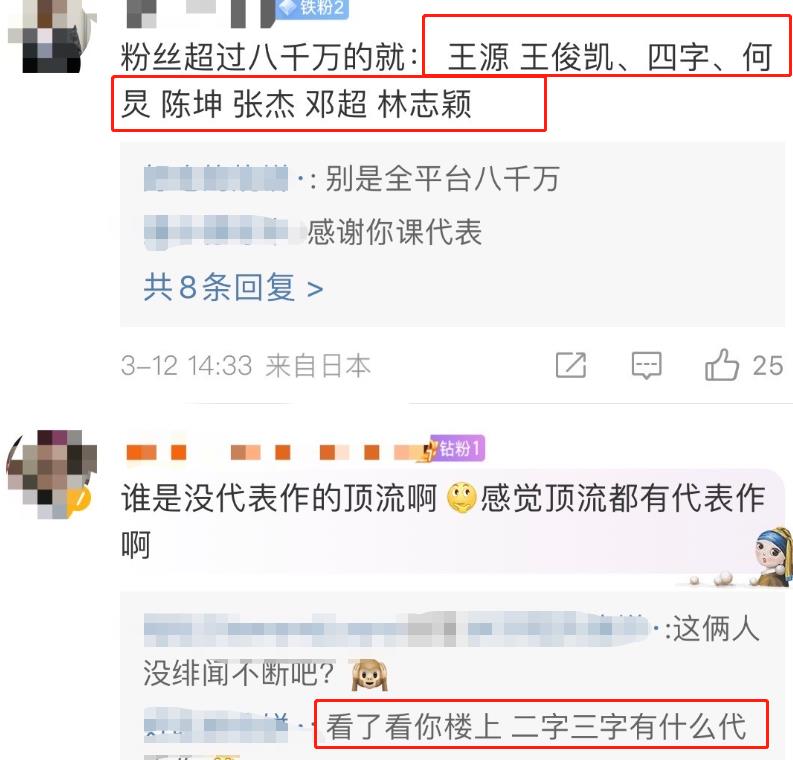This screenshot has height=760, width=793.
Task: Tap reply 这俩人没绯闻不断吧
Action: [x=452, y=651]
